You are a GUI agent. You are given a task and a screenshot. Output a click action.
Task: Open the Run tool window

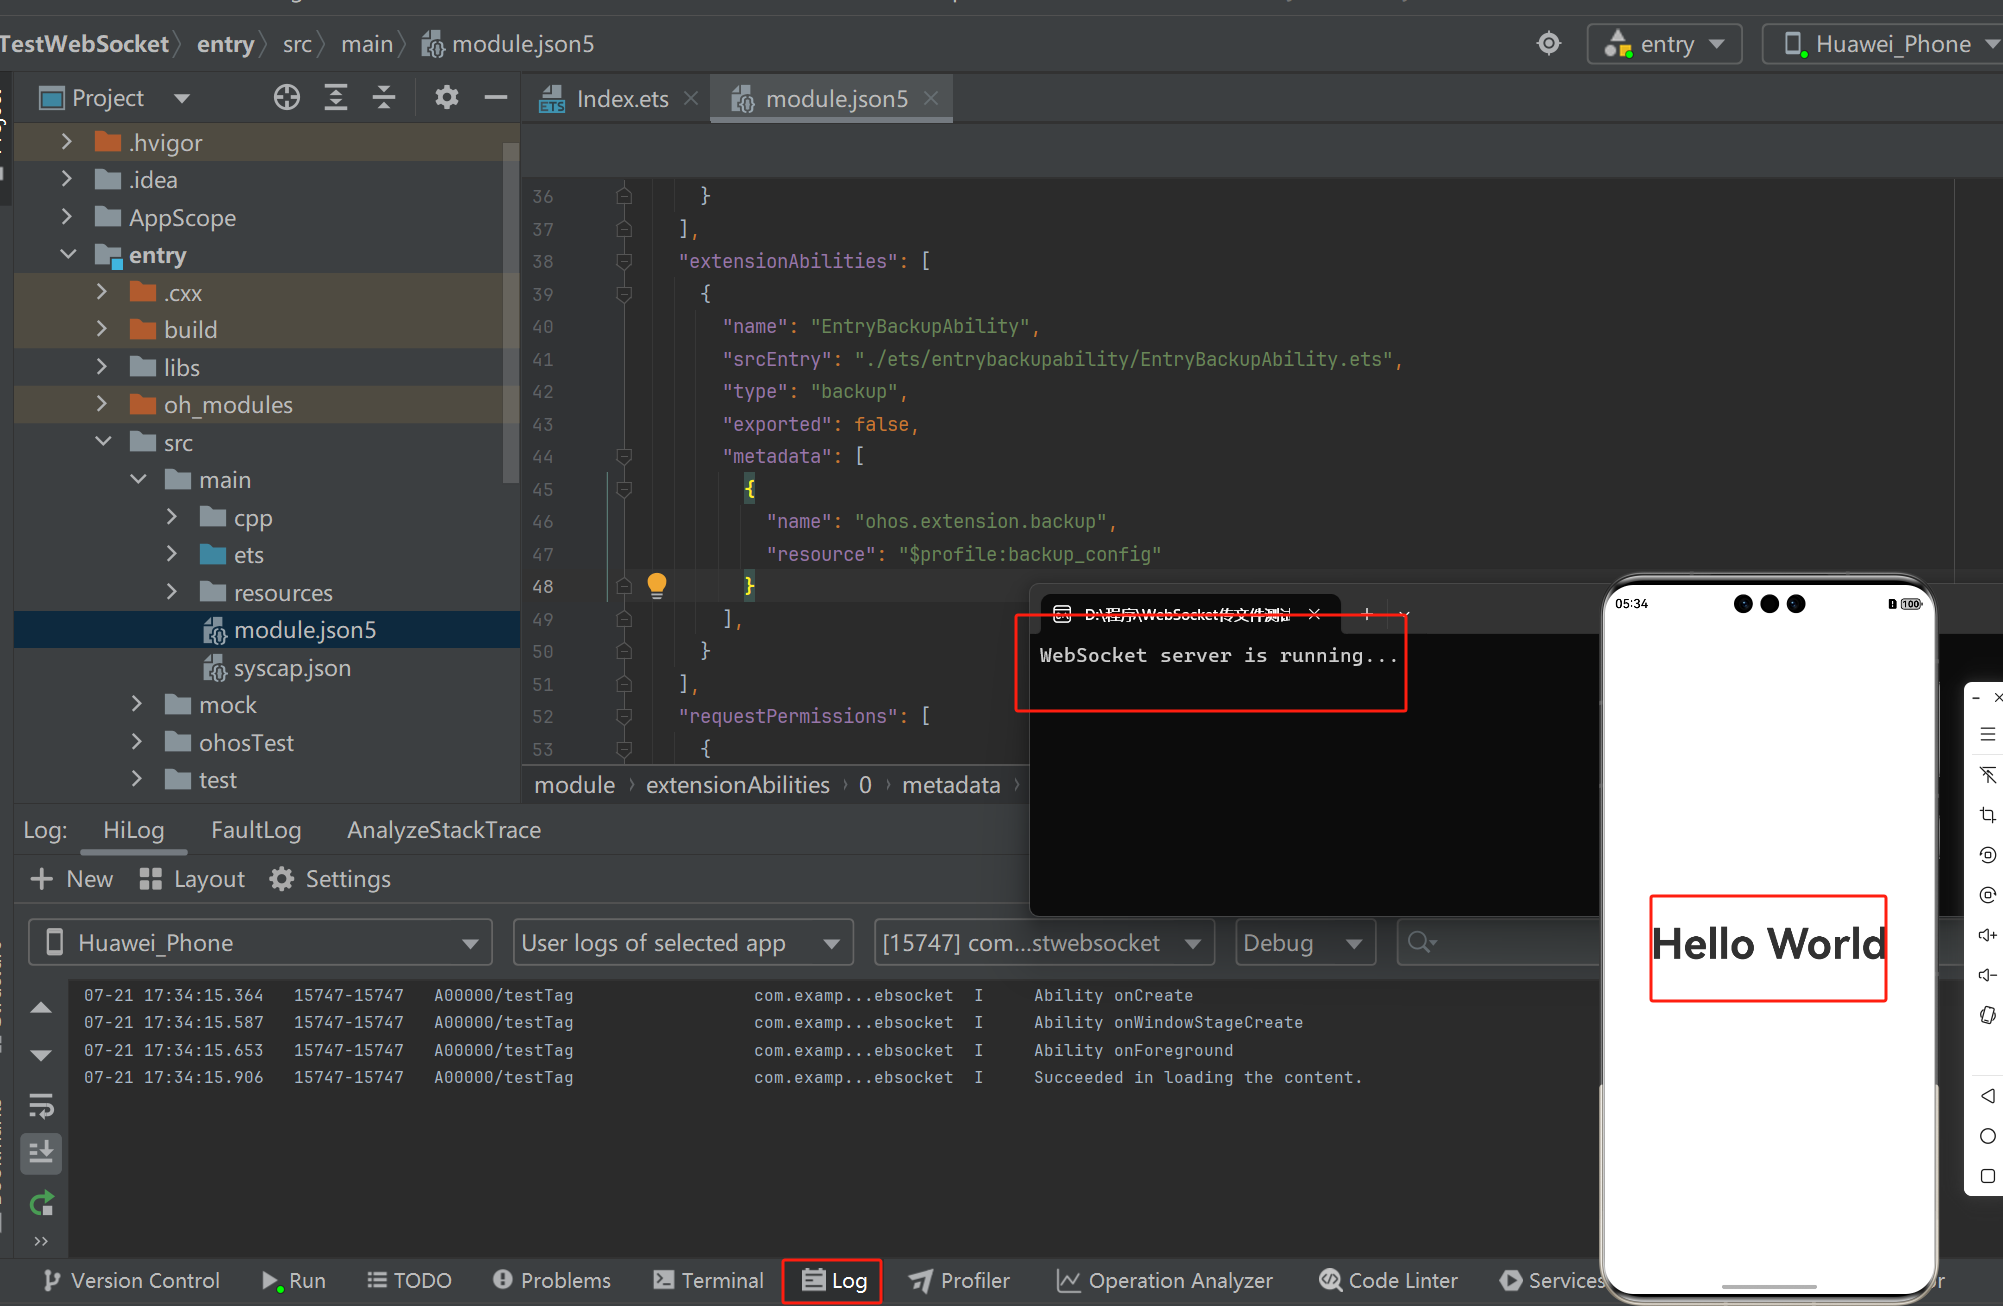294,1280
